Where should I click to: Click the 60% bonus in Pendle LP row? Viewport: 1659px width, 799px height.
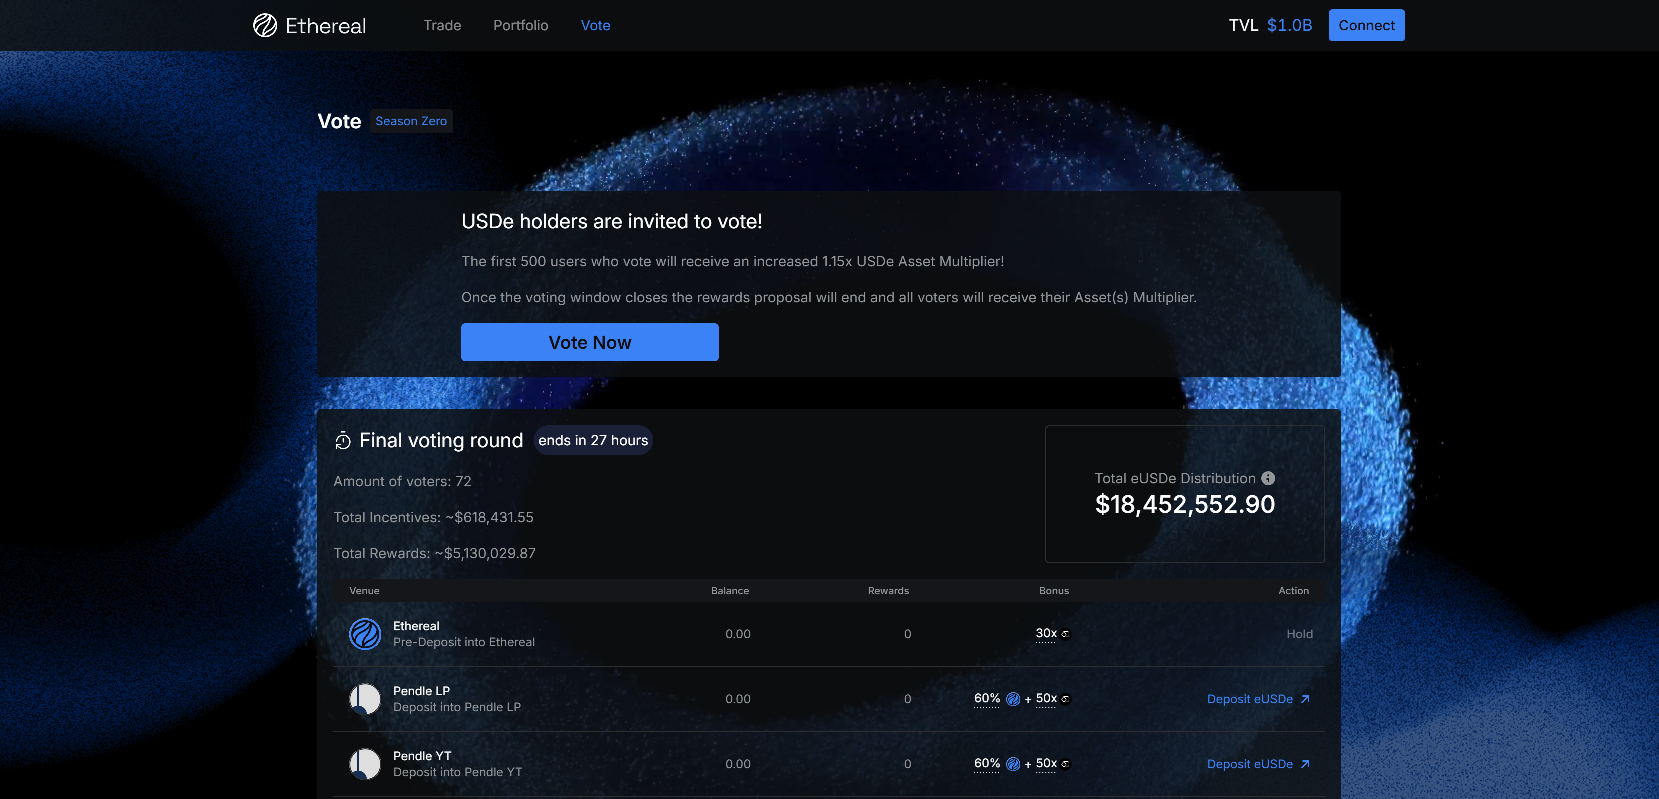tap(987, 698)
